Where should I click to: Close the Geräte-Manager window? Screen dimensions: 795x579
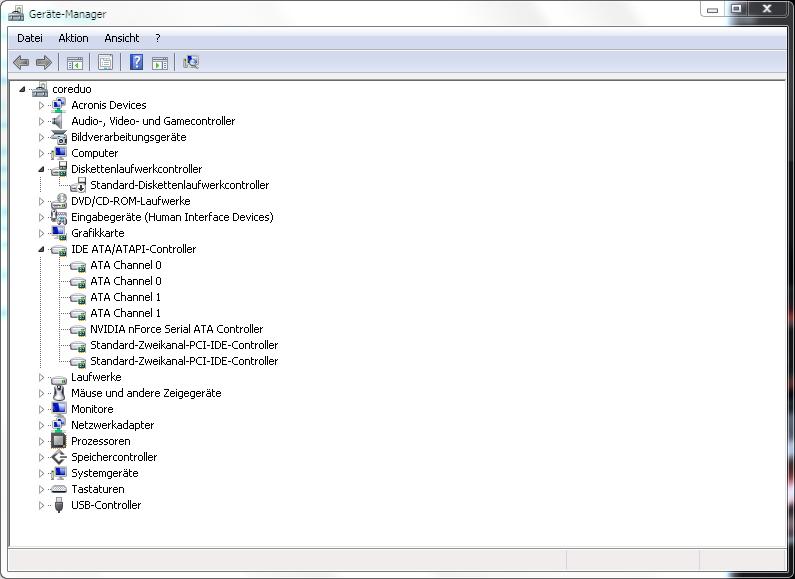[x=767, y=9]
